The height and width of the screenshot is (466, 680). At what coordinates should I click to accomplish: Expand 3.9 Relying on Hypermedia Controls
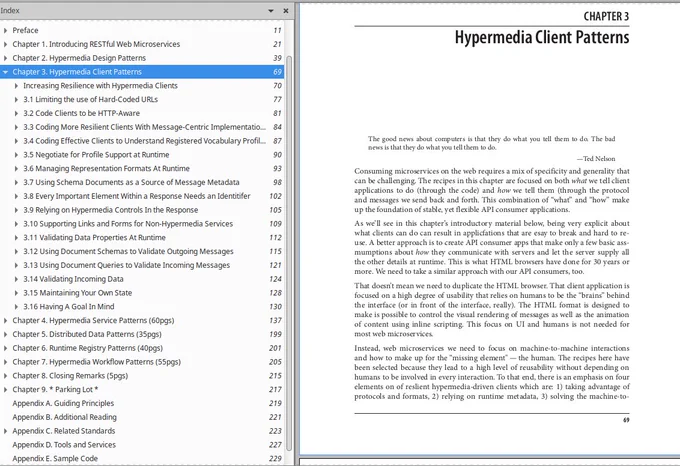click(x=16, y=210)
